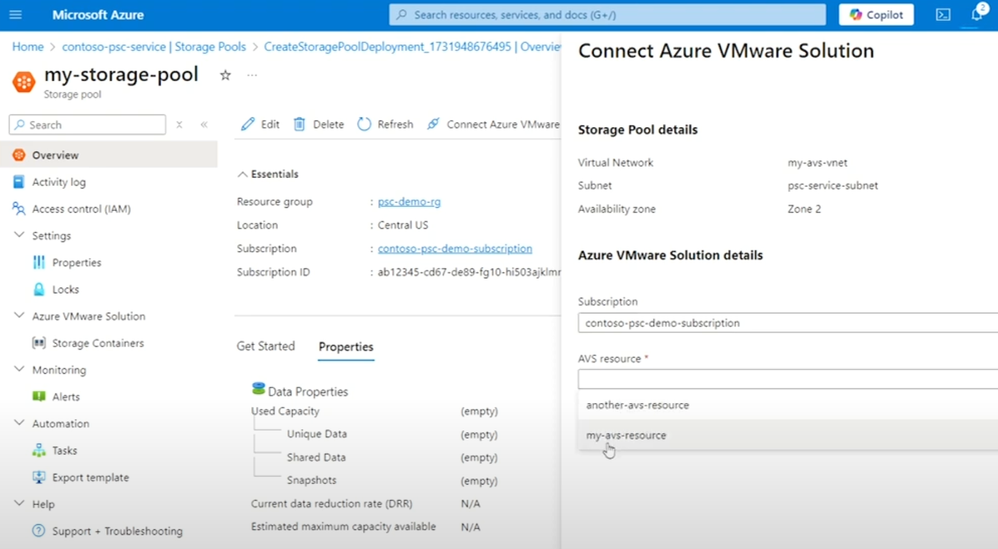Click the Storage Containers icon
998x549 pixels.
tap(39, 343)
